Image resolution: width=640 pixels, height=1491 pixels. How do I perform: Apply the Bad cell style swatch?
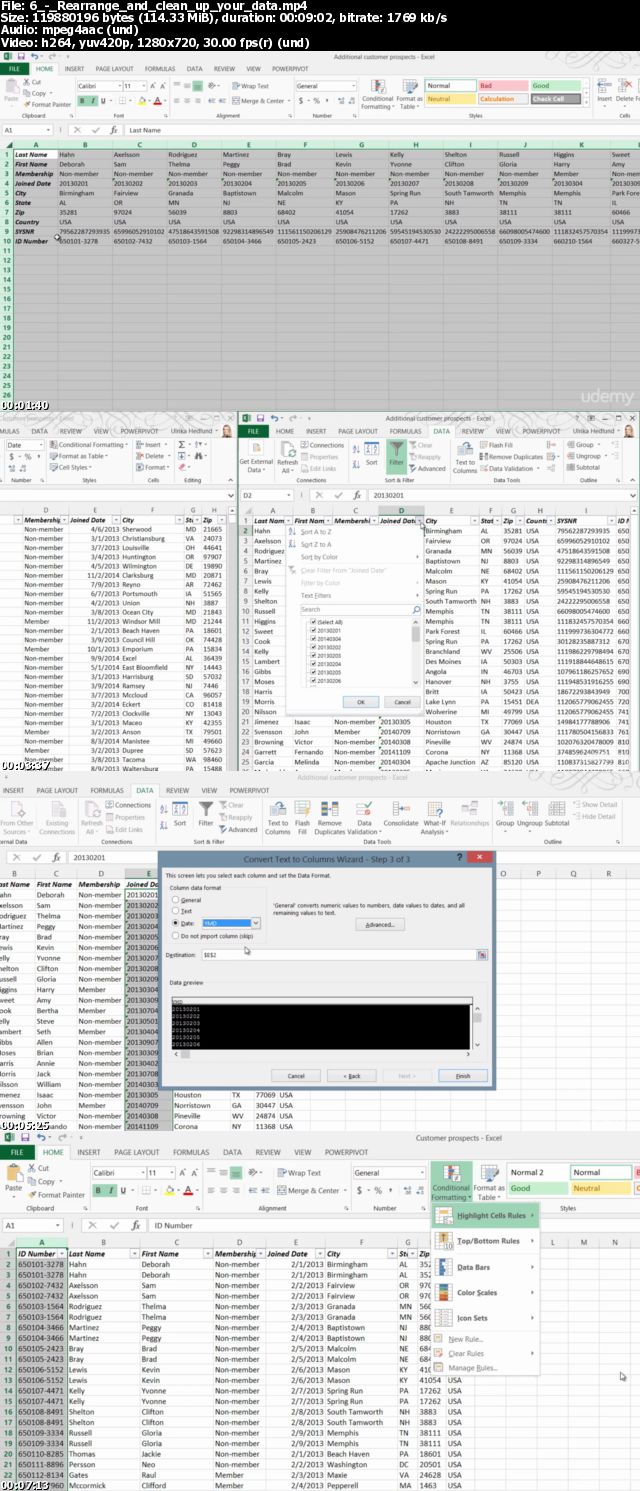(501, 86)
